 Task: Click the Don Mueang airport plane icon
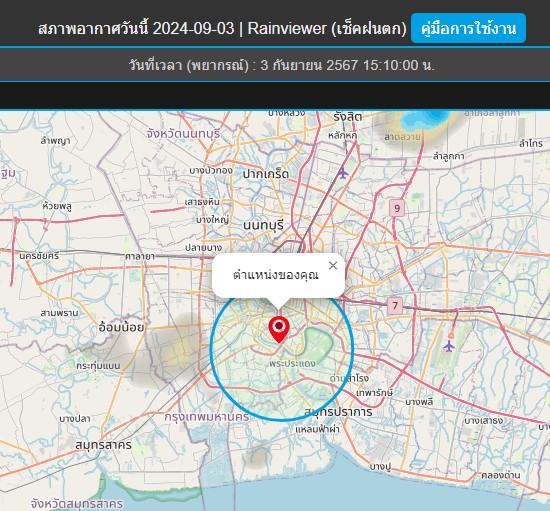[343, 173]
